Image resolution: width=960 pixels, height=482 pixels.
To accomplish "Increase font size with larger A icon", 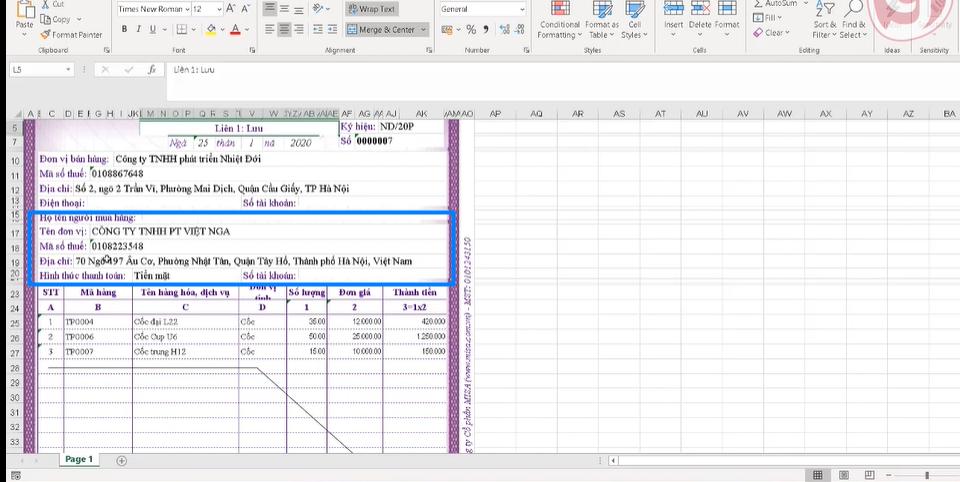I will (x=231, y=9).
